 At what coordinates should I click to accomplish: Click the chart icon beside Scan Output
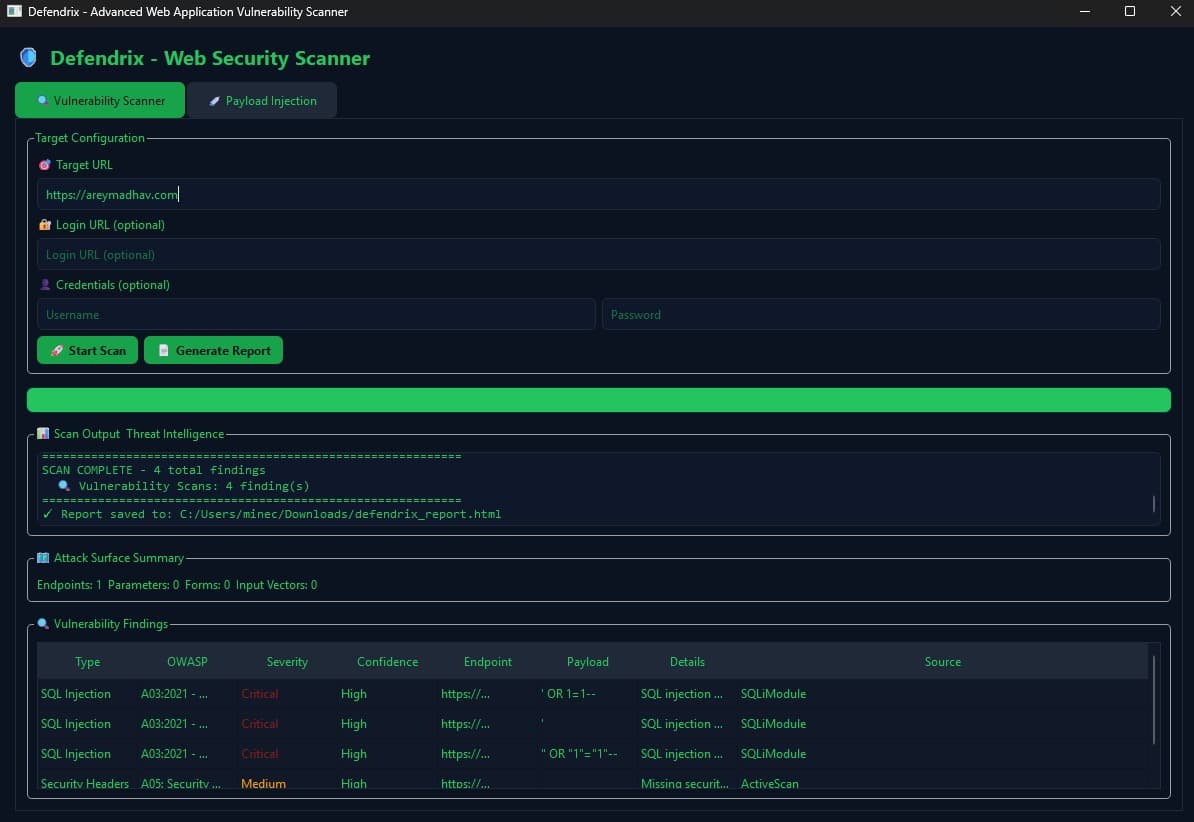[43, 433]
